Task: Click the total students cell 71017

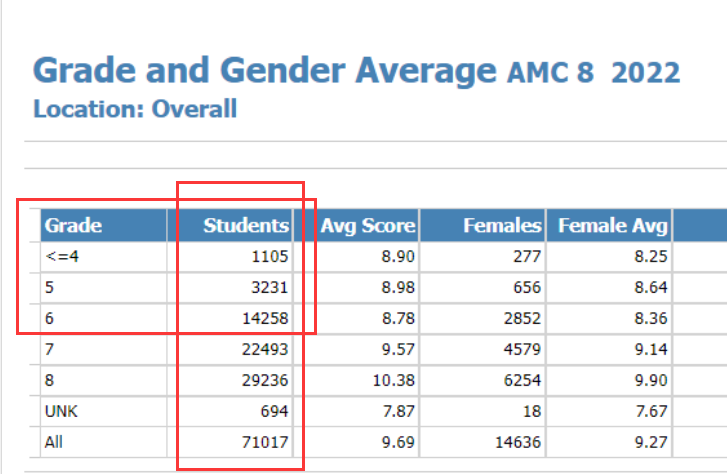Action: (x=264, y=441)
